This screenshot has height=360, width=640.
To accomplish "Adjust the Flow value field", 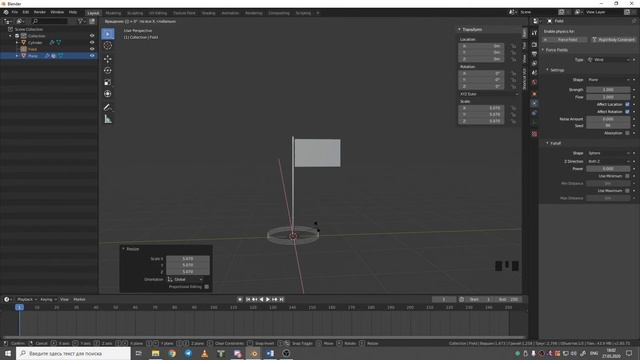I will (x=608, y=97).
